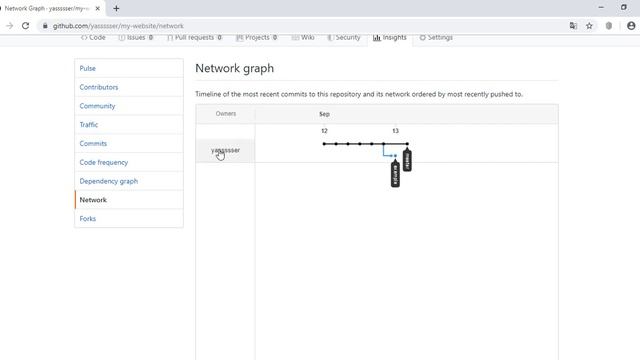
Task: Open the repository Settings tab
Action: (x=436, y=38)
